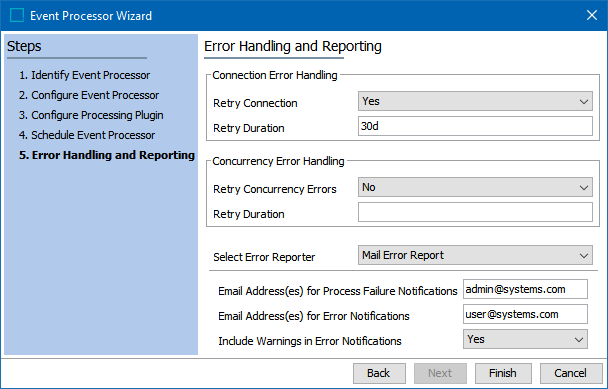Select step 3 Configure Processing Plugin
Viewport: 608px width, 389px height.
click(x=91, y=115)
